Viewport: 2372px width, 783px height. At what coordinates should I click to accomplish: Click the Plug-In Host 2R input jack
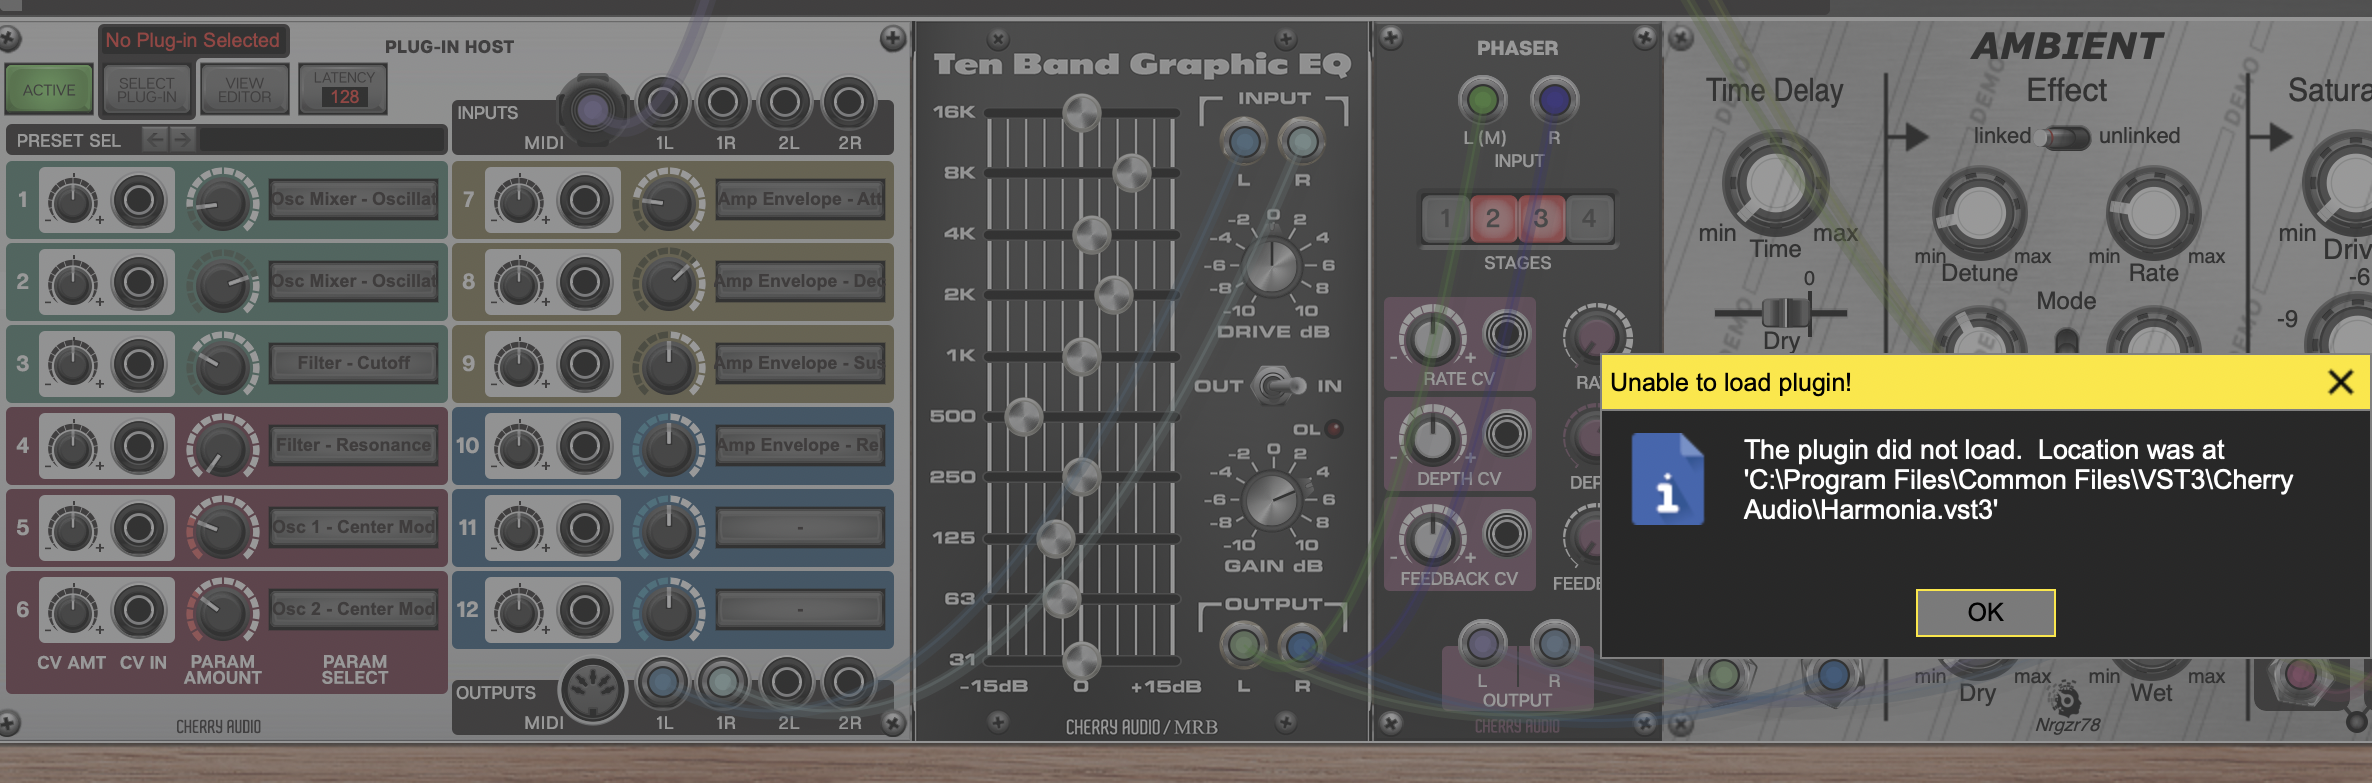tap(849, 102)
